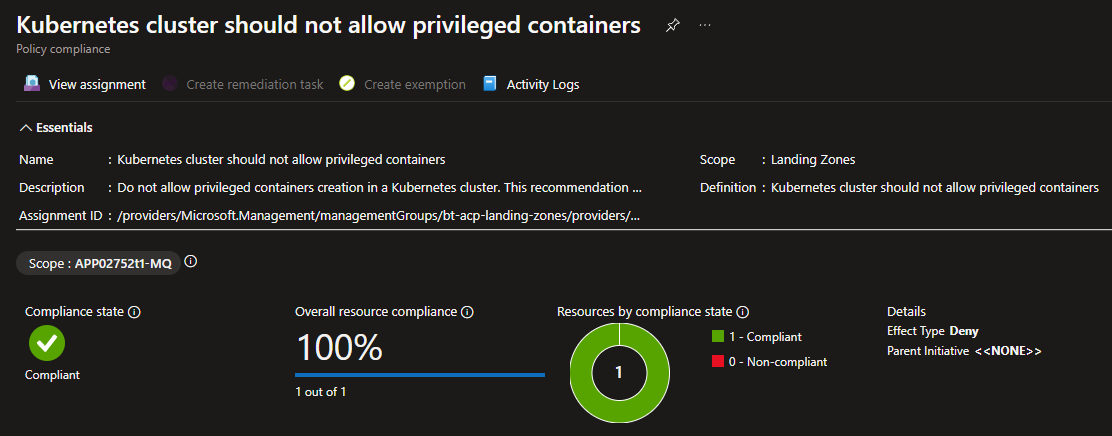Open Activity Logs

tap(531, 84)
